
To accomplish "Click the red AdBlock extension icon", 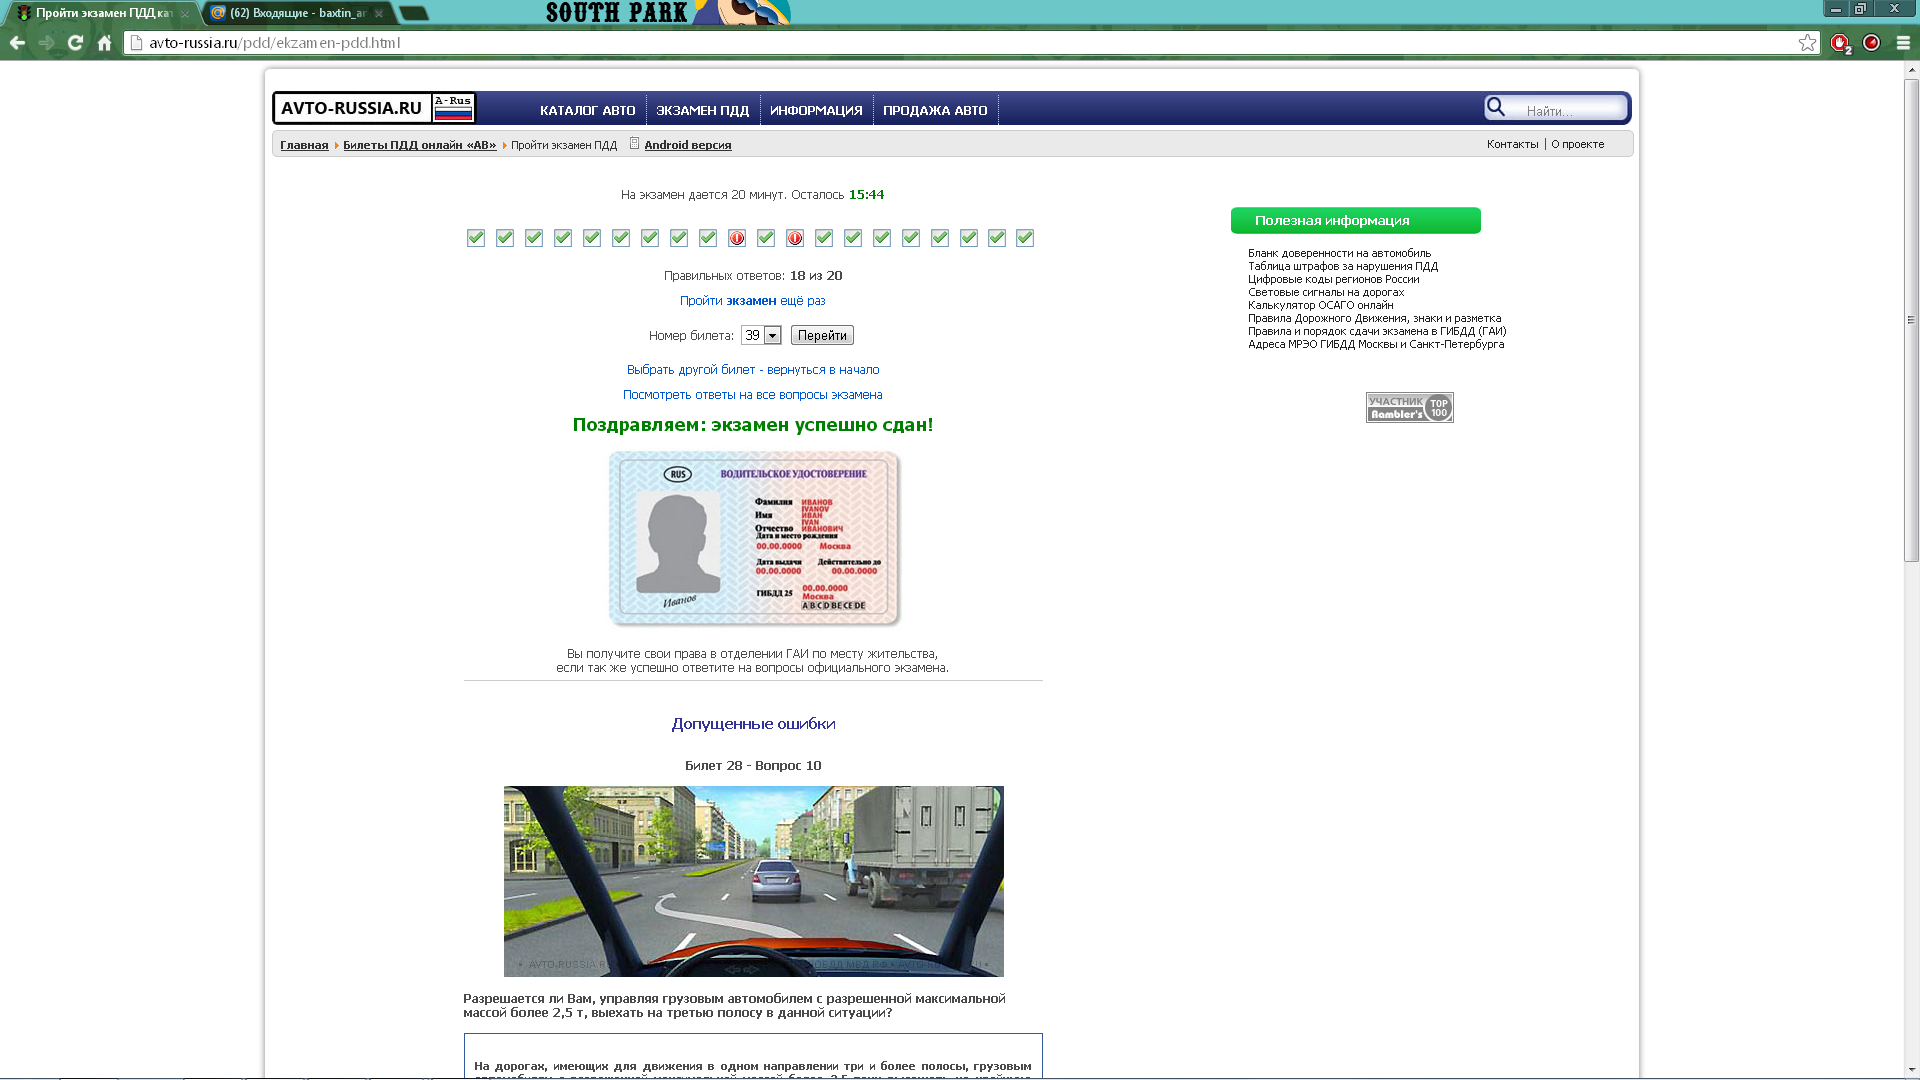I will point(1840,43).
